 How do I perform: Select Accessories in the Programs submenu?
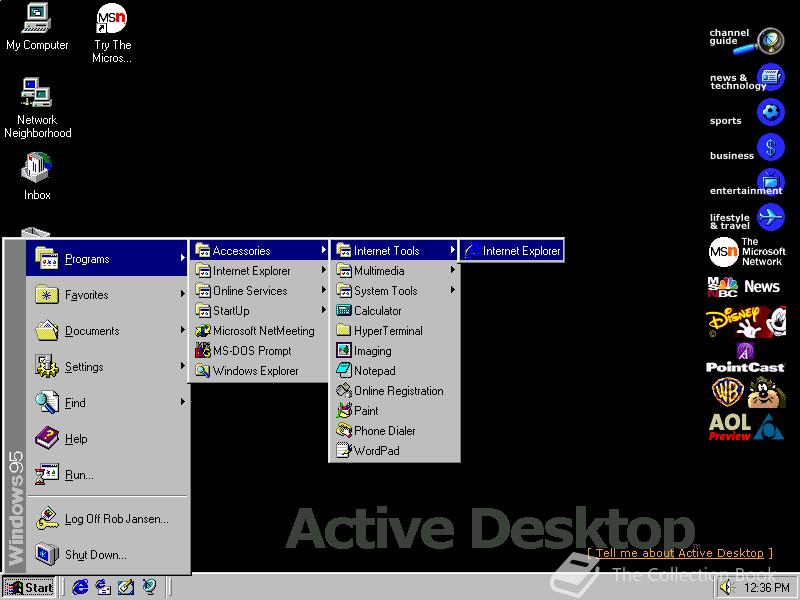260,251
